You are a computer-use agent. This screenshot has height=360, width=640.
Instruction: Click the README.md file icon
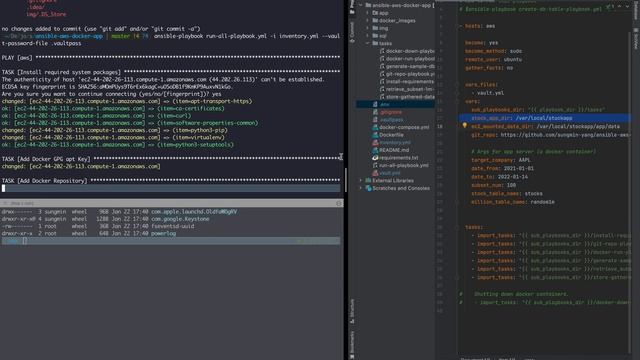point(375,150)
